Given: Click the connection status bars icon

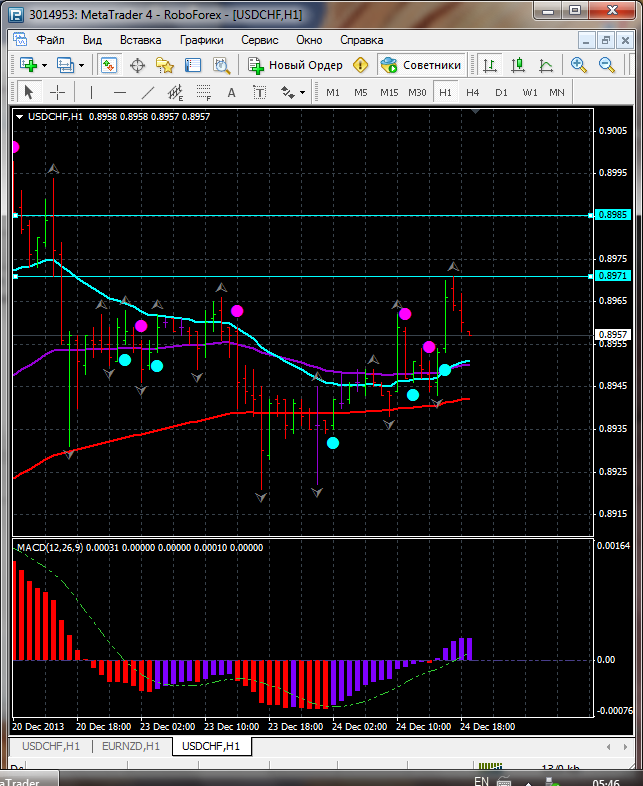Looking at the screenshot, I should pos(490,766).
